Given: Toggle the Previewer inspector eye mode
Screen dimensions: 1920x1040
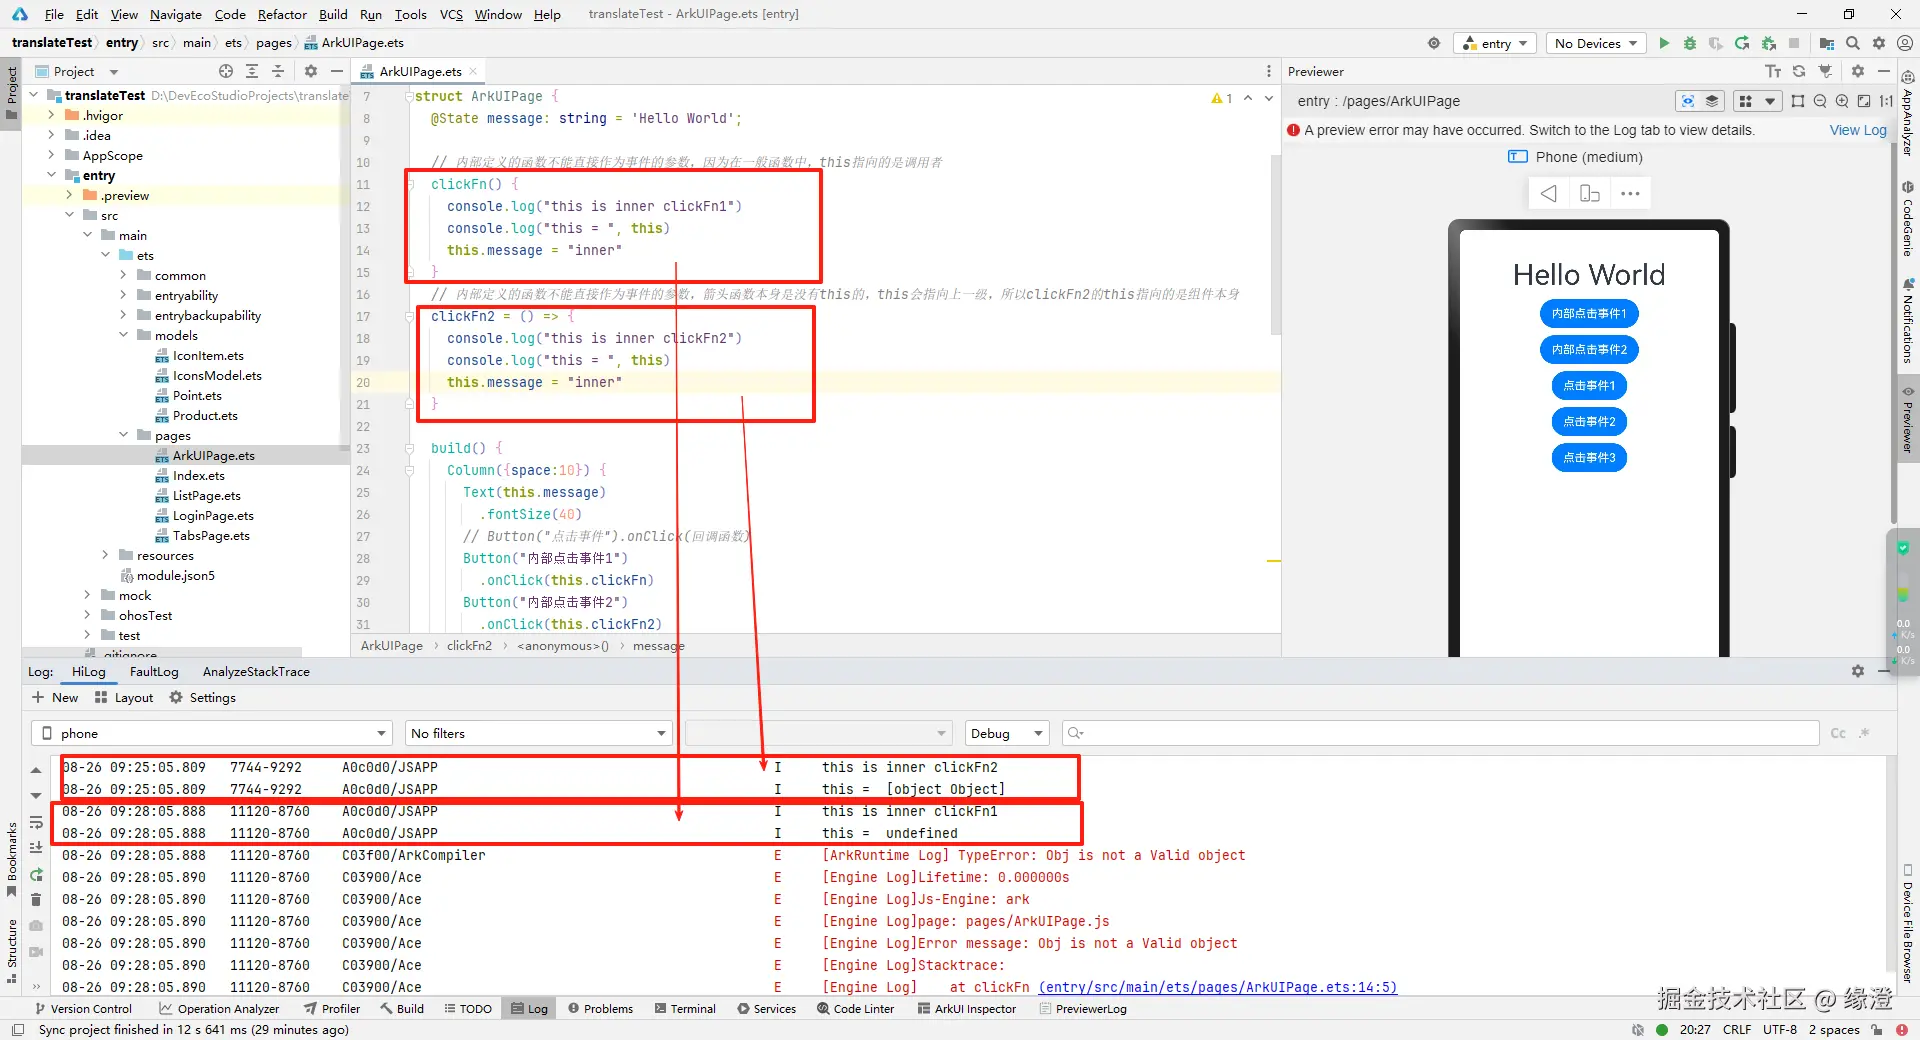Looking at the screenshot, I should tap(1688, 101).
